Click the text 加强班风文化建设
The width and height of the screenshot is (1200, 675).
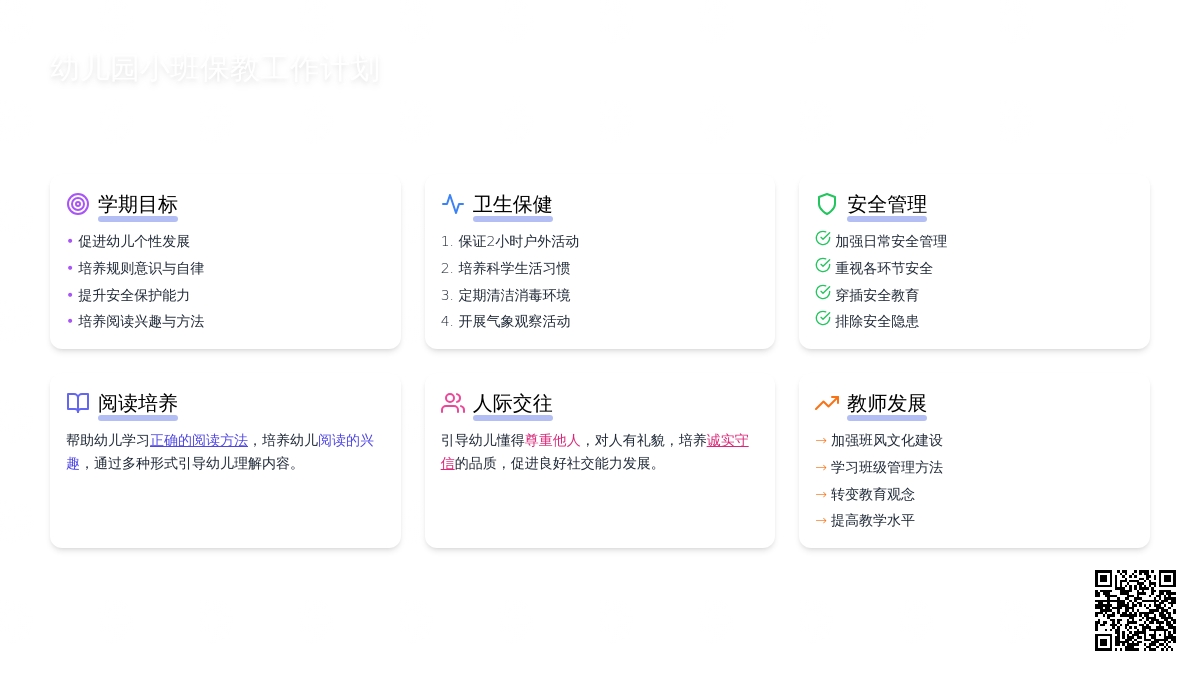887,441
